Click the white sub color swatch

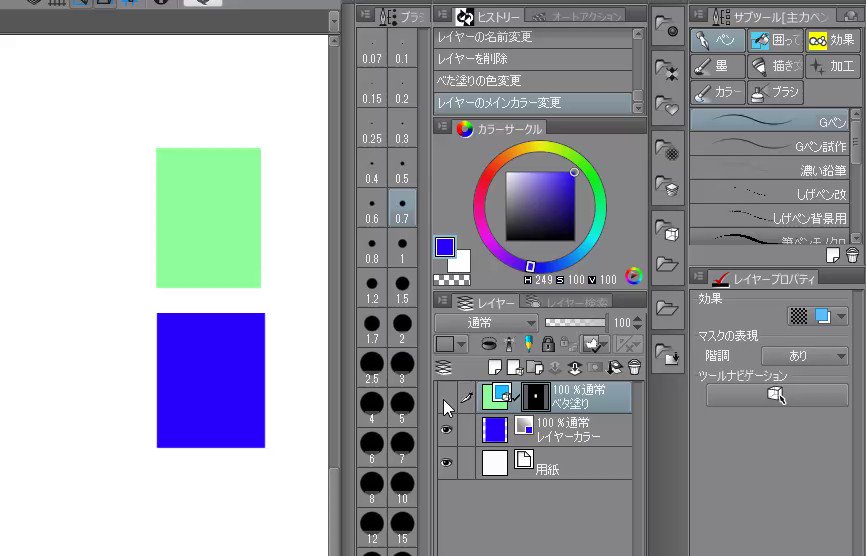point(462,262)
